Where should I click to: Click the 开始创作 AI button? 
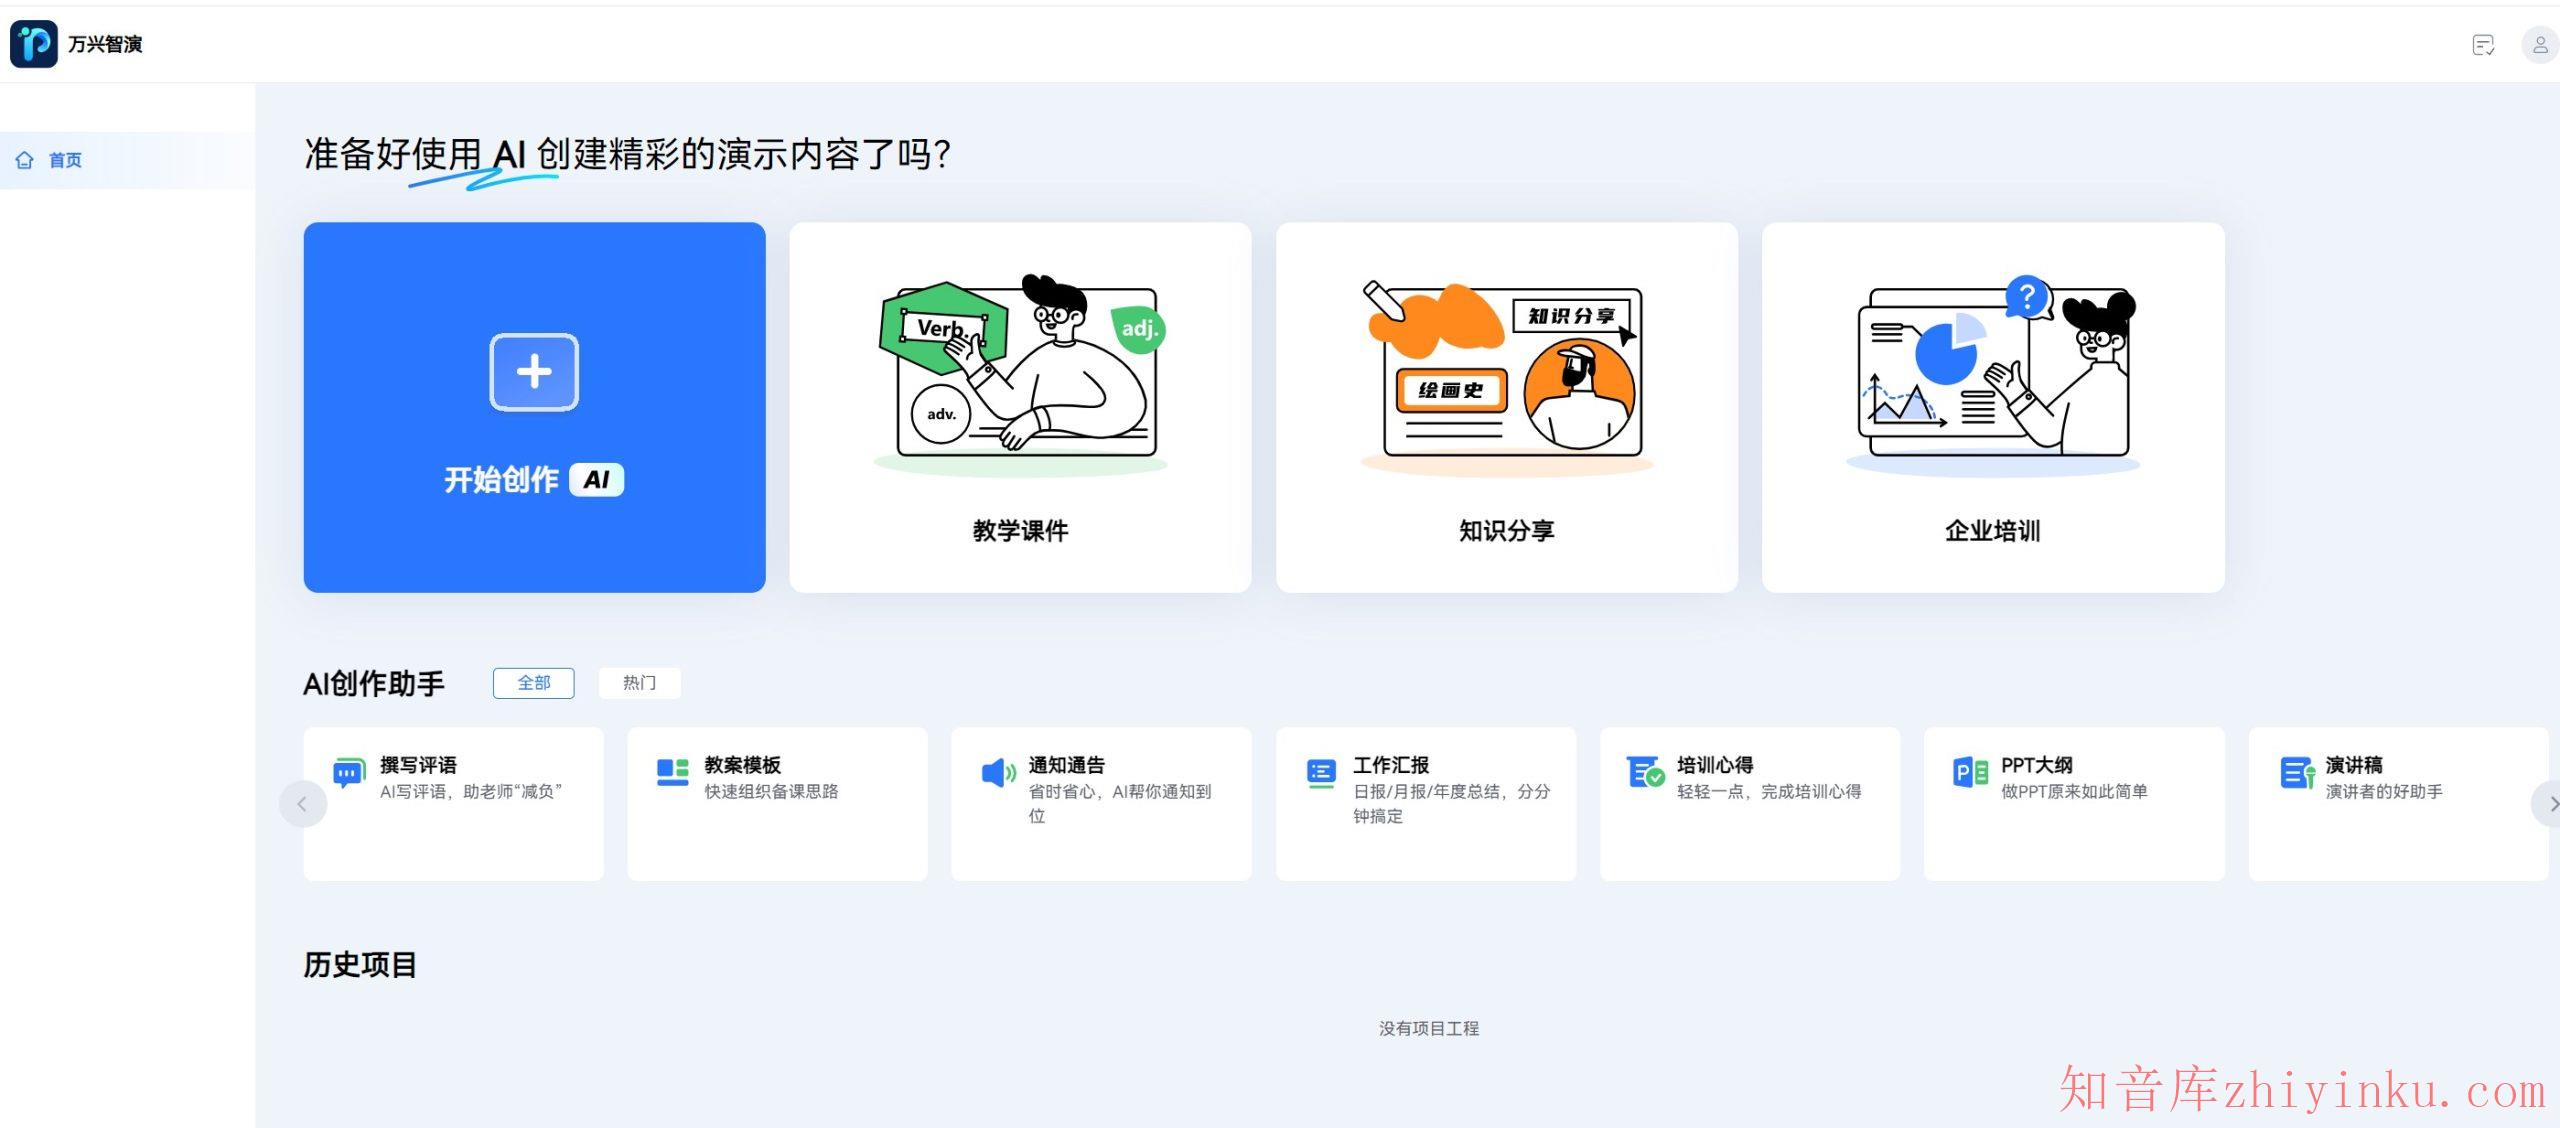click(x=533, y=408)
